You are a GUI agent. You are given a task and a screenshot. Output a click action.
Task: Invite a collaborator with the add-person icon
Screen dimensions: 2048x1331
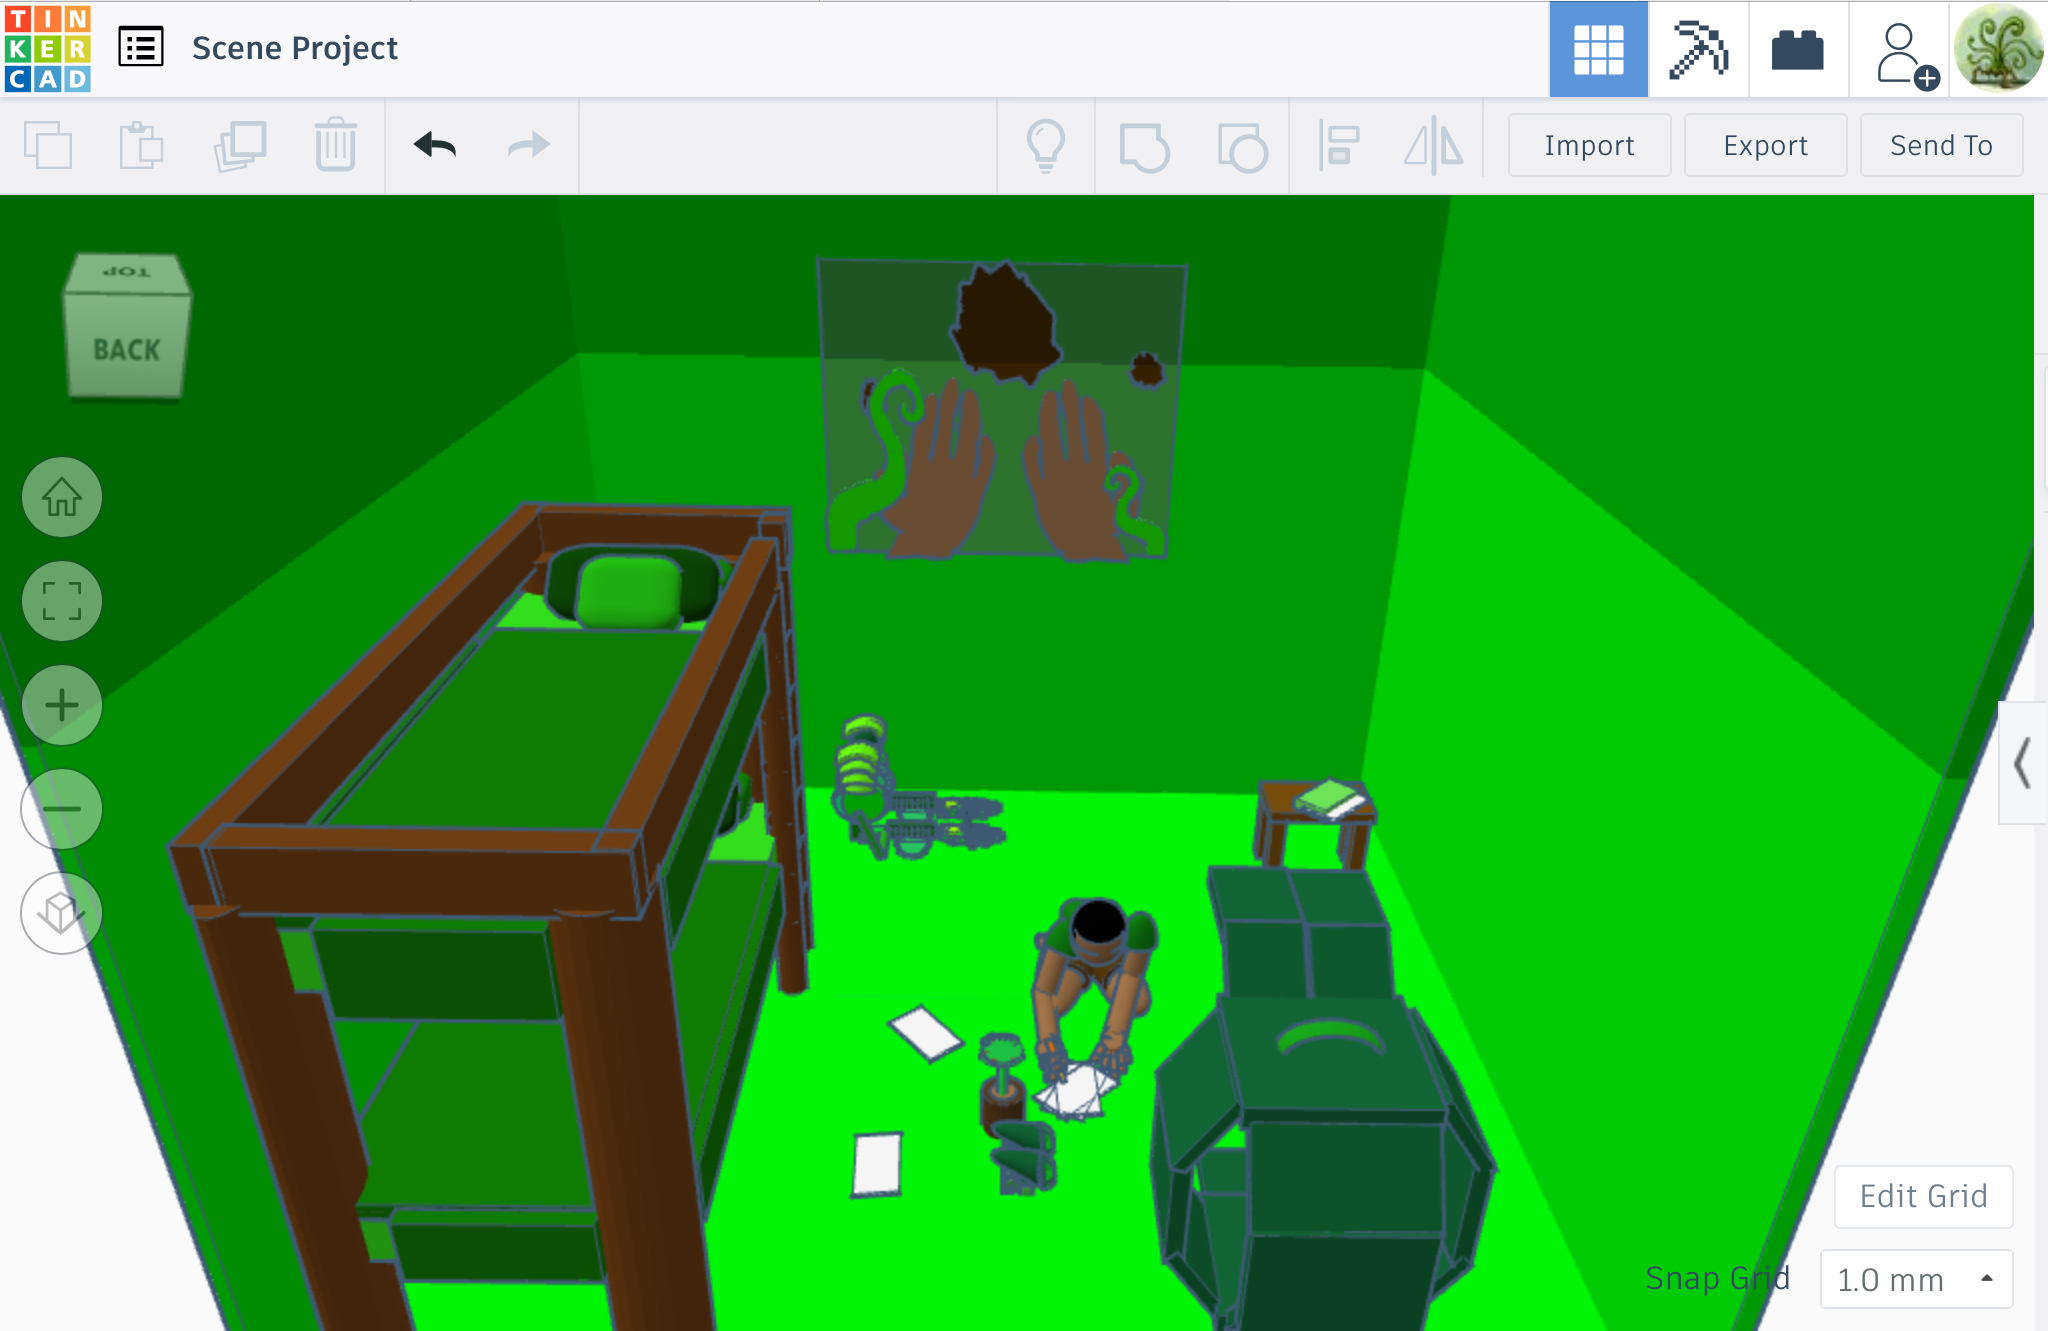(x=1906, y=56)
